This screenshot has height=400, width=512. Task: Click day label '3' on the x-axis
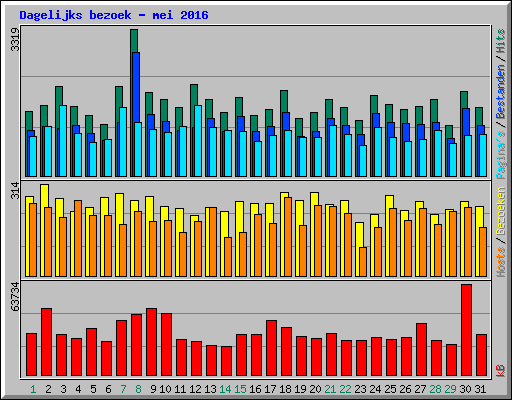pyautogui.click(x=63, y=389)
